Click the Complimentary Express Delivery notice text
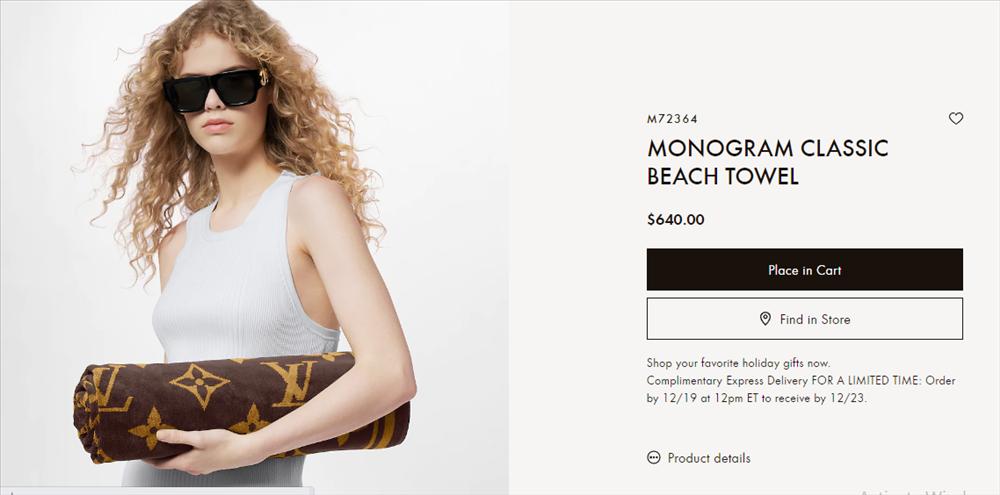This screenshot has height=495, width=1000. [x=801, y=389]
